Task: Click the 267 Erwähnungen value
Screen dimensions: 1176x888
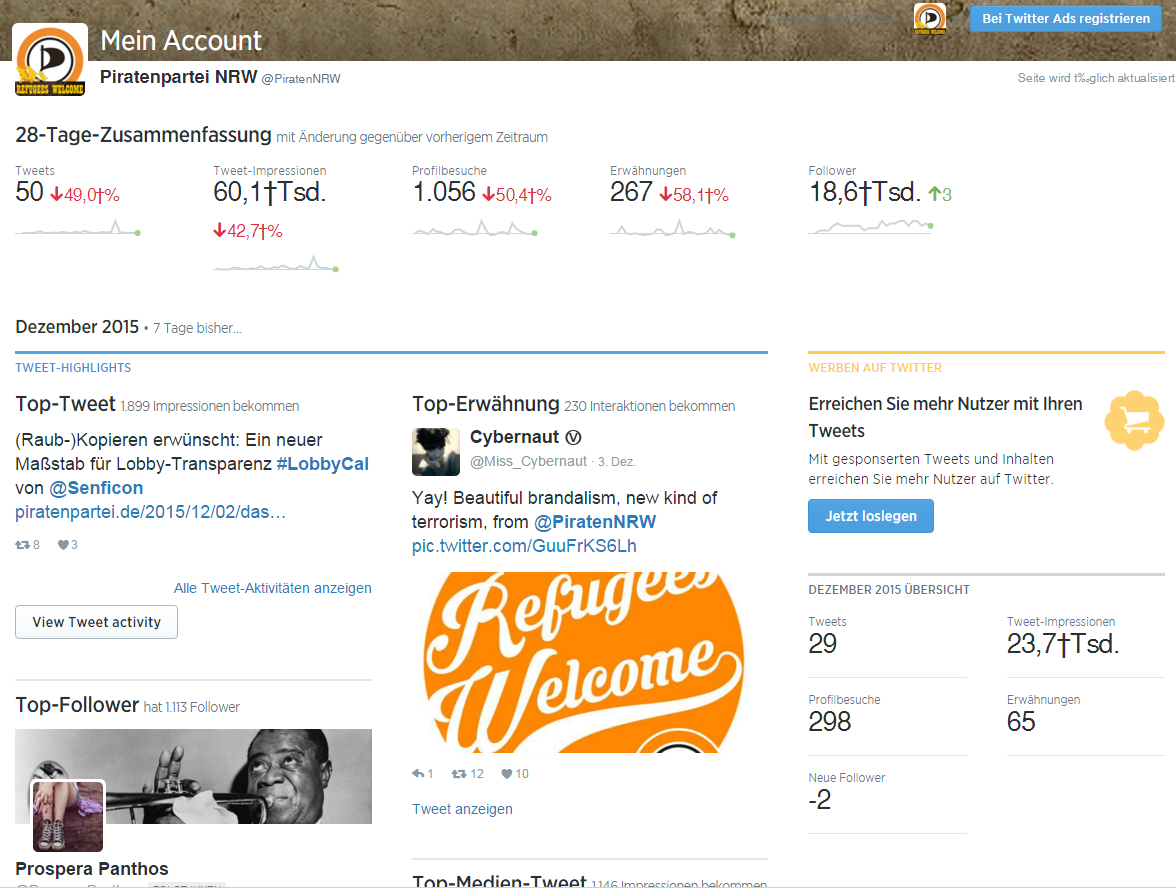Action: pyautogui.click(x=631, y=192)
